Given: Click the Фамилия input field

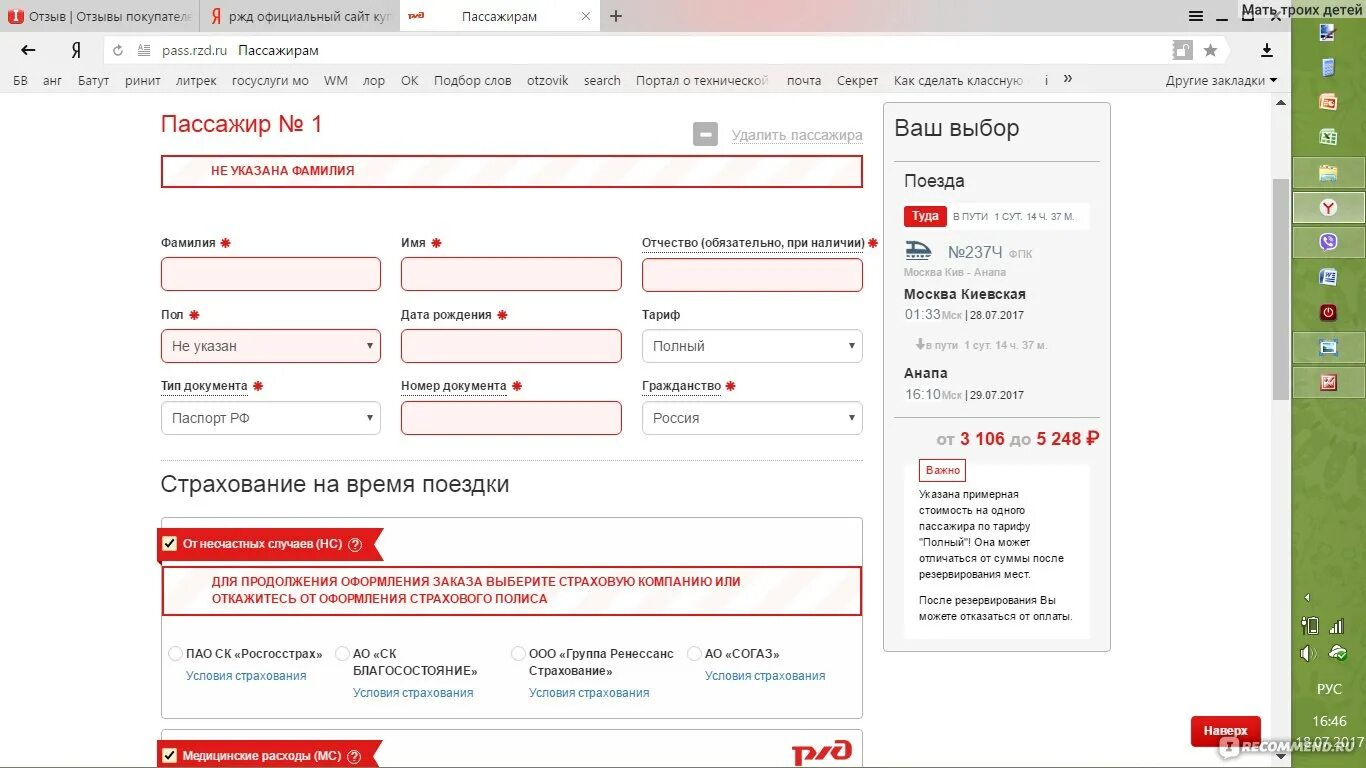Looking at the screenshot, I should [271, 274].
